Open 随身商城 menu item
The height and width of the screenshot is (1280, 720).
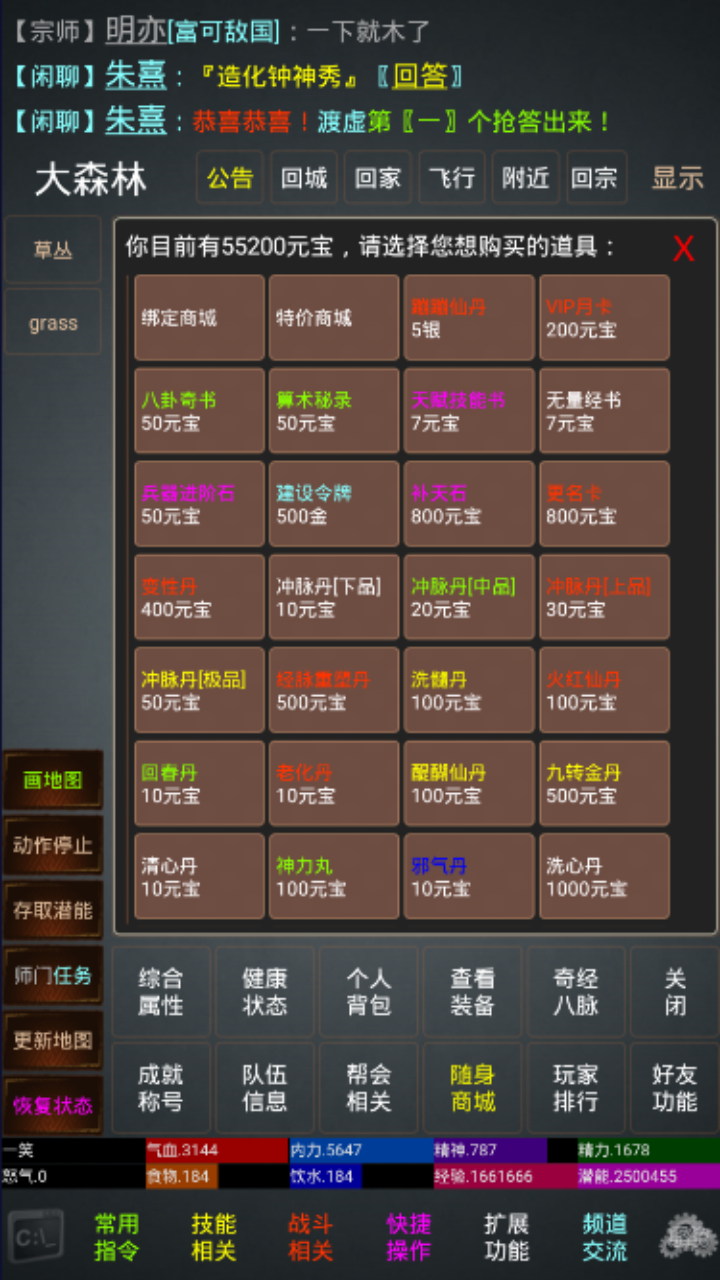coord(472,1088)
